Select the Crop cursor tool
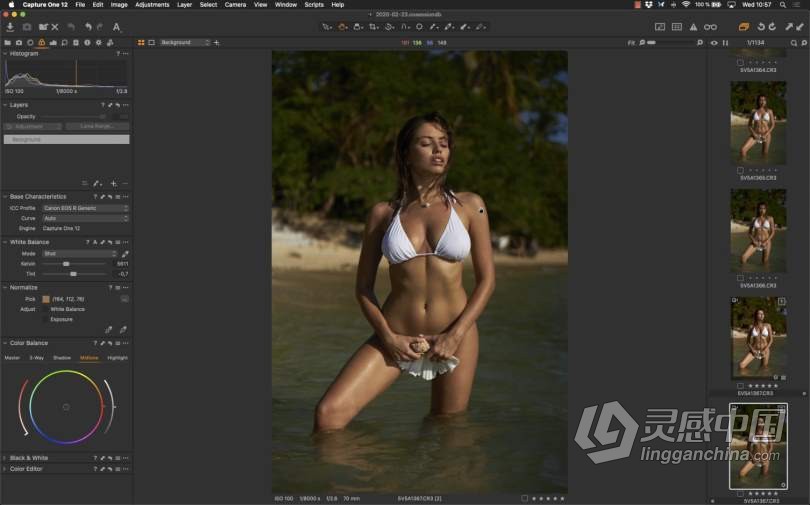Screen dimensions: 810x505 click(373, 27)
